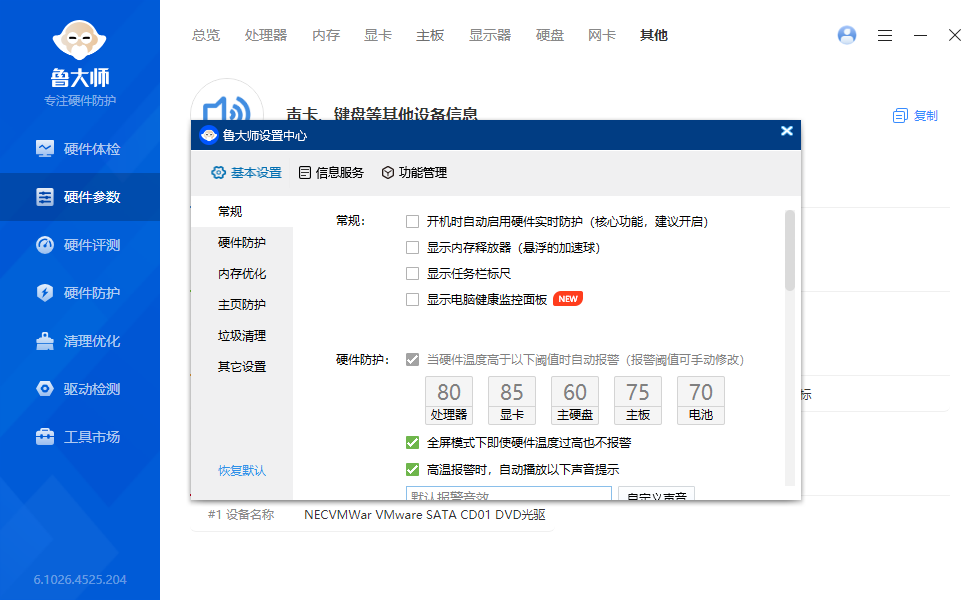
Task: Check 显示任务栏标尺 option
Action: tap(413, 271)
